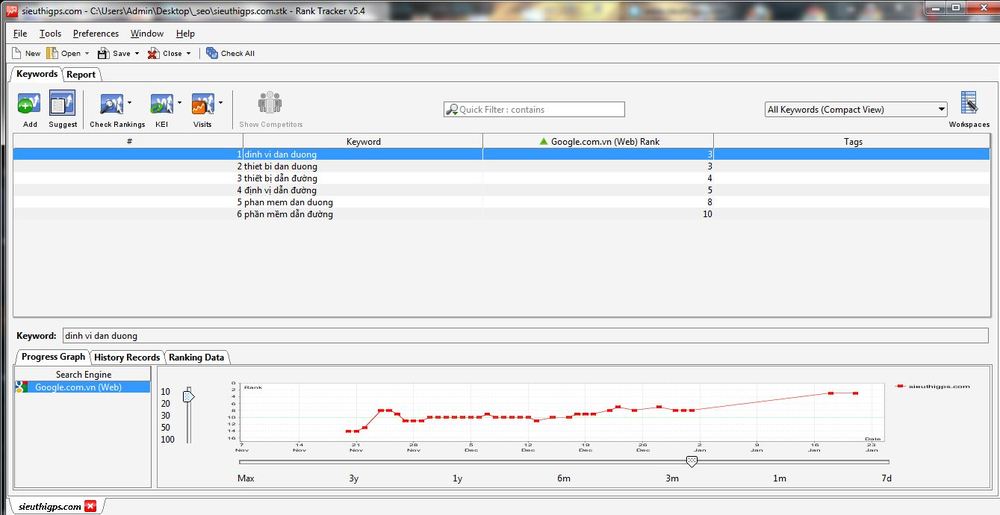Open the Workspaces icon
Viewport: 1000px width, 515px height.
coord(969,103)
